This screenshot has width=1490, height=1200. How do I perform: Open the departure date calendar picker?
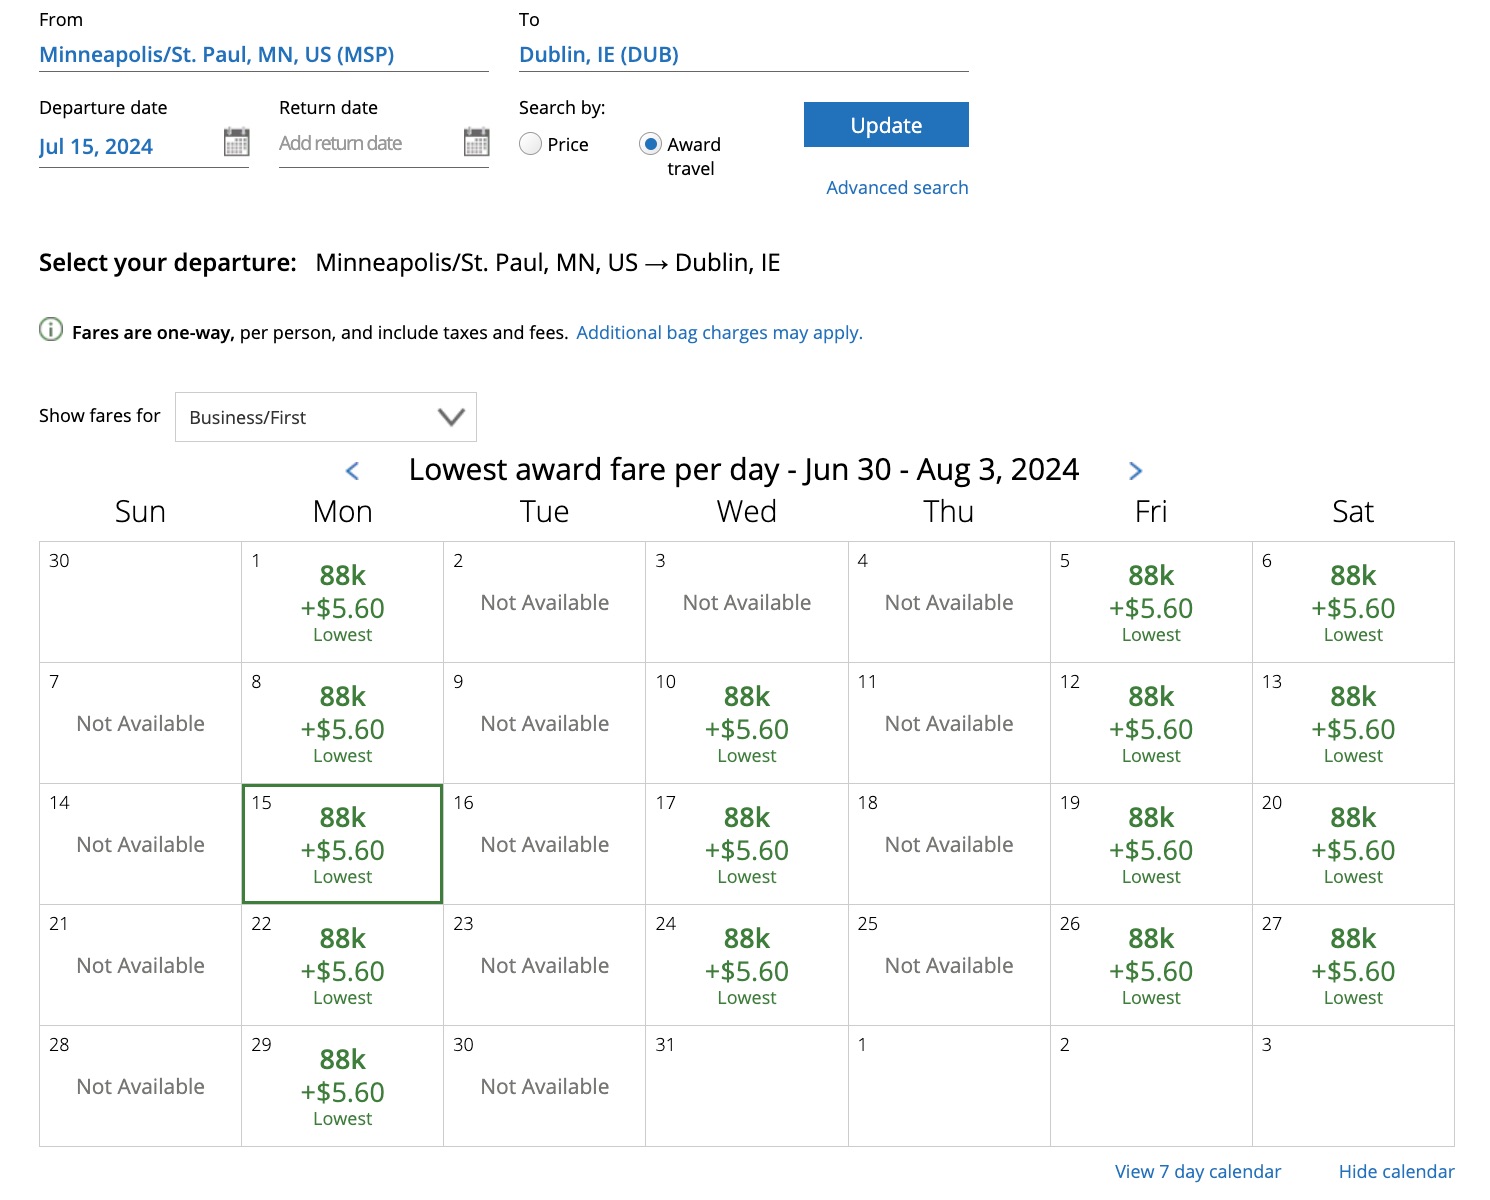(236, 142)
